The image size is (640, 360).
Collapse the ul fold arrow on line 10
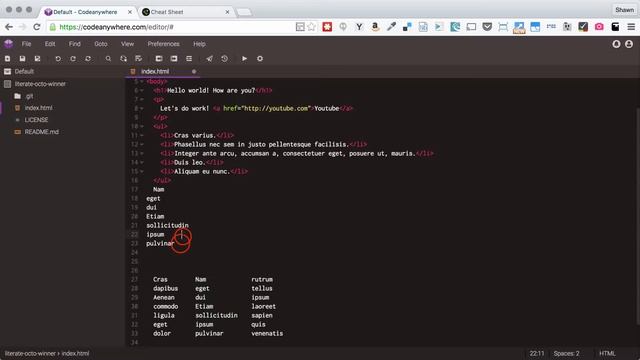pos(142,126)
